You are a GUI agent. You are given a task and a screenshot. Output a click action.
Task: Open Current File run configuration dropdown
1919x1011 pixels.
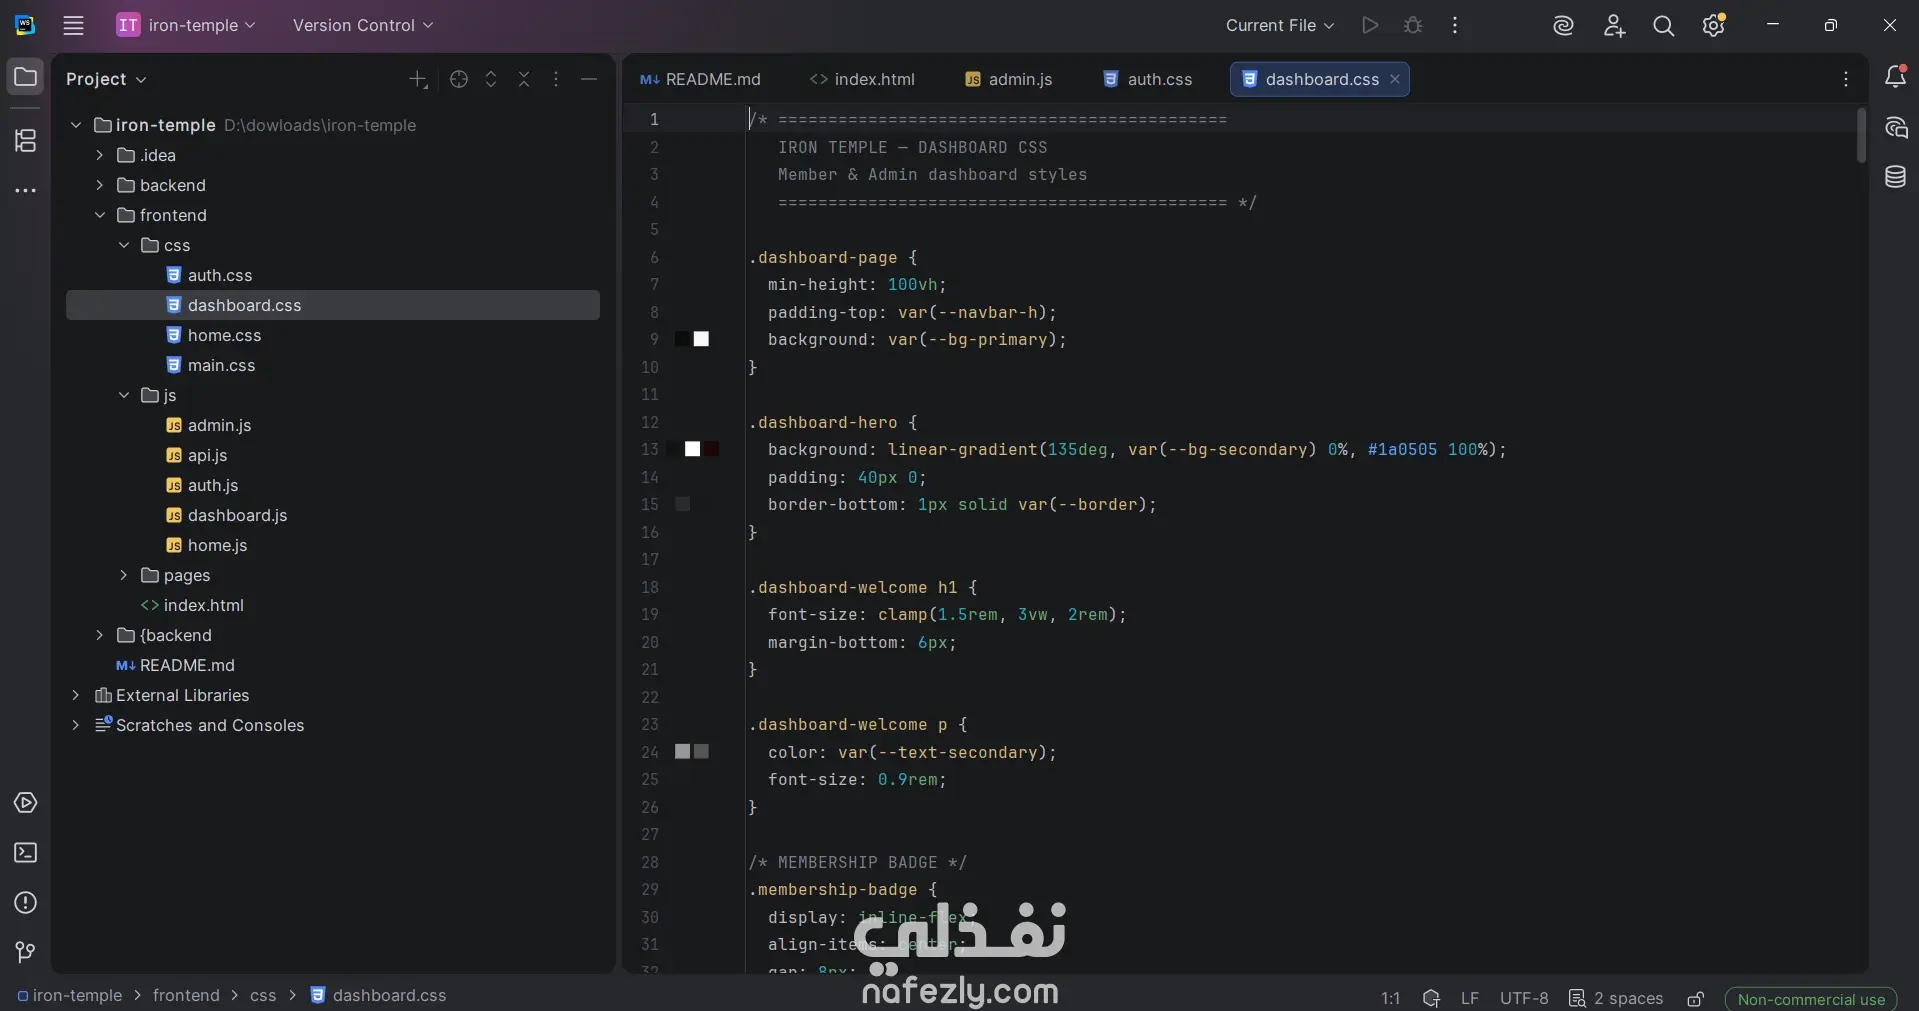tap(1280, 25)
